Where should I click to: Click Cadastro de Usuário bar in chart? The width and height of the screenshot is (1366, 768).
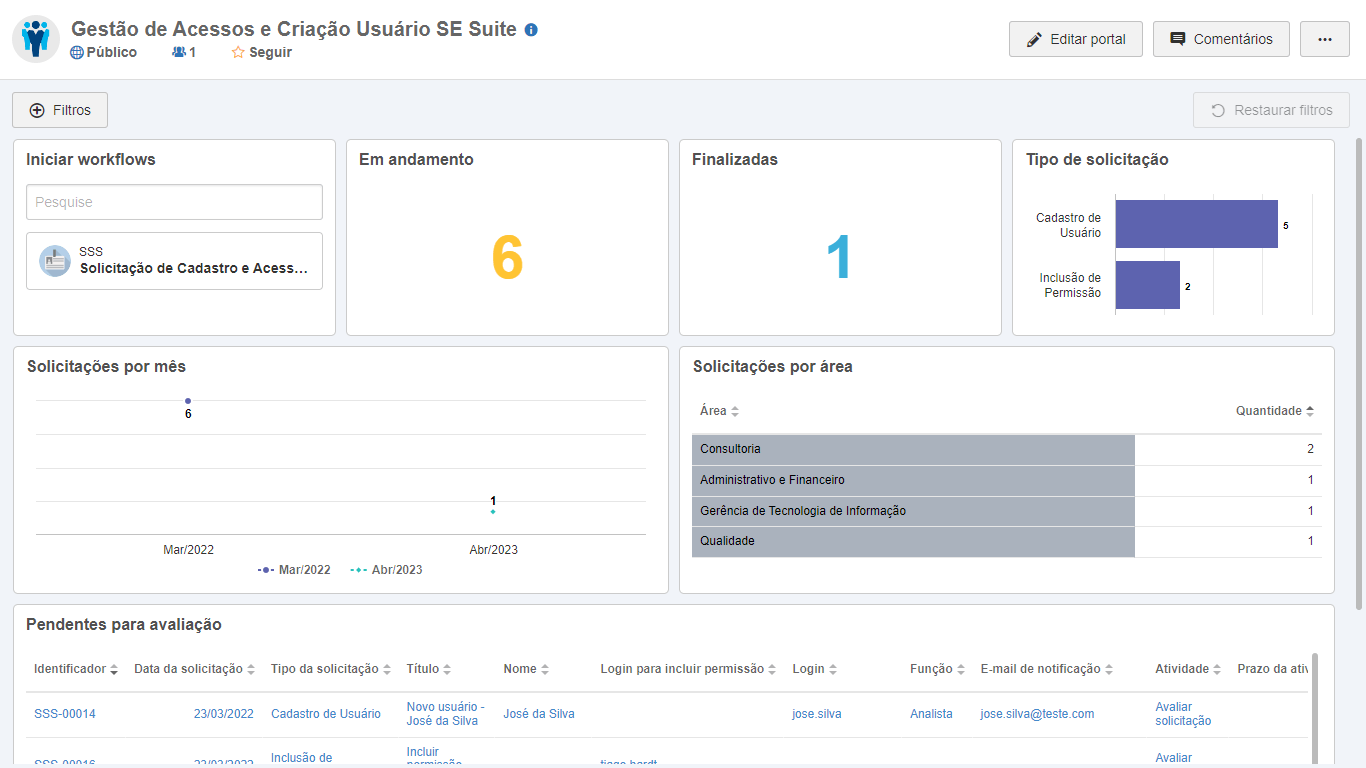(1196, 224)
